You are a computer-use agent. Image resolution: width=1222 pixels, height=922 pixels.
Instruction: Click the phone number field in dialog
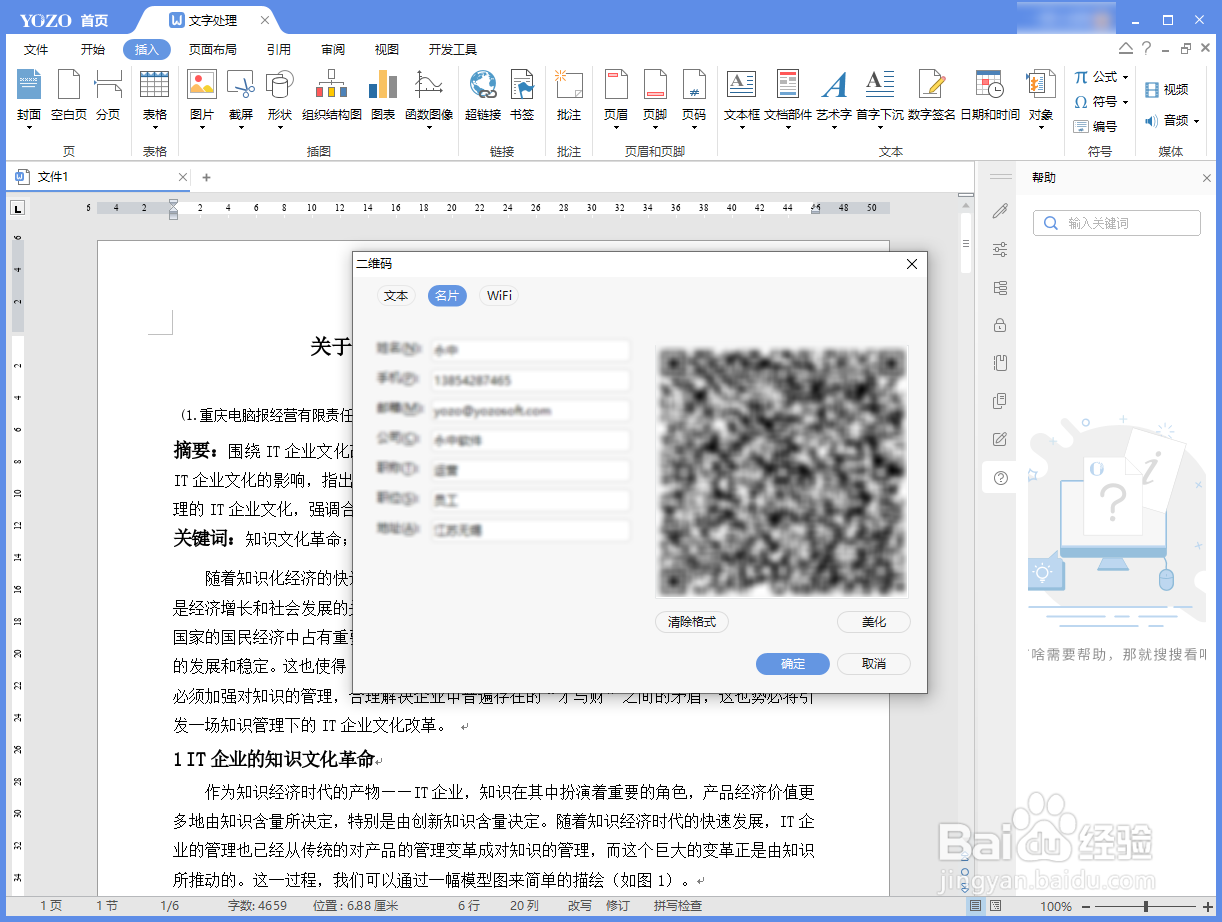click(529, 381)
